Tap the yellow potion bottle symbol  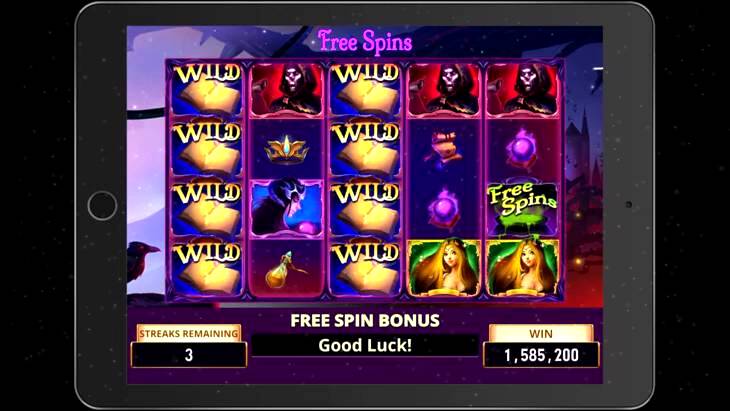284,269
